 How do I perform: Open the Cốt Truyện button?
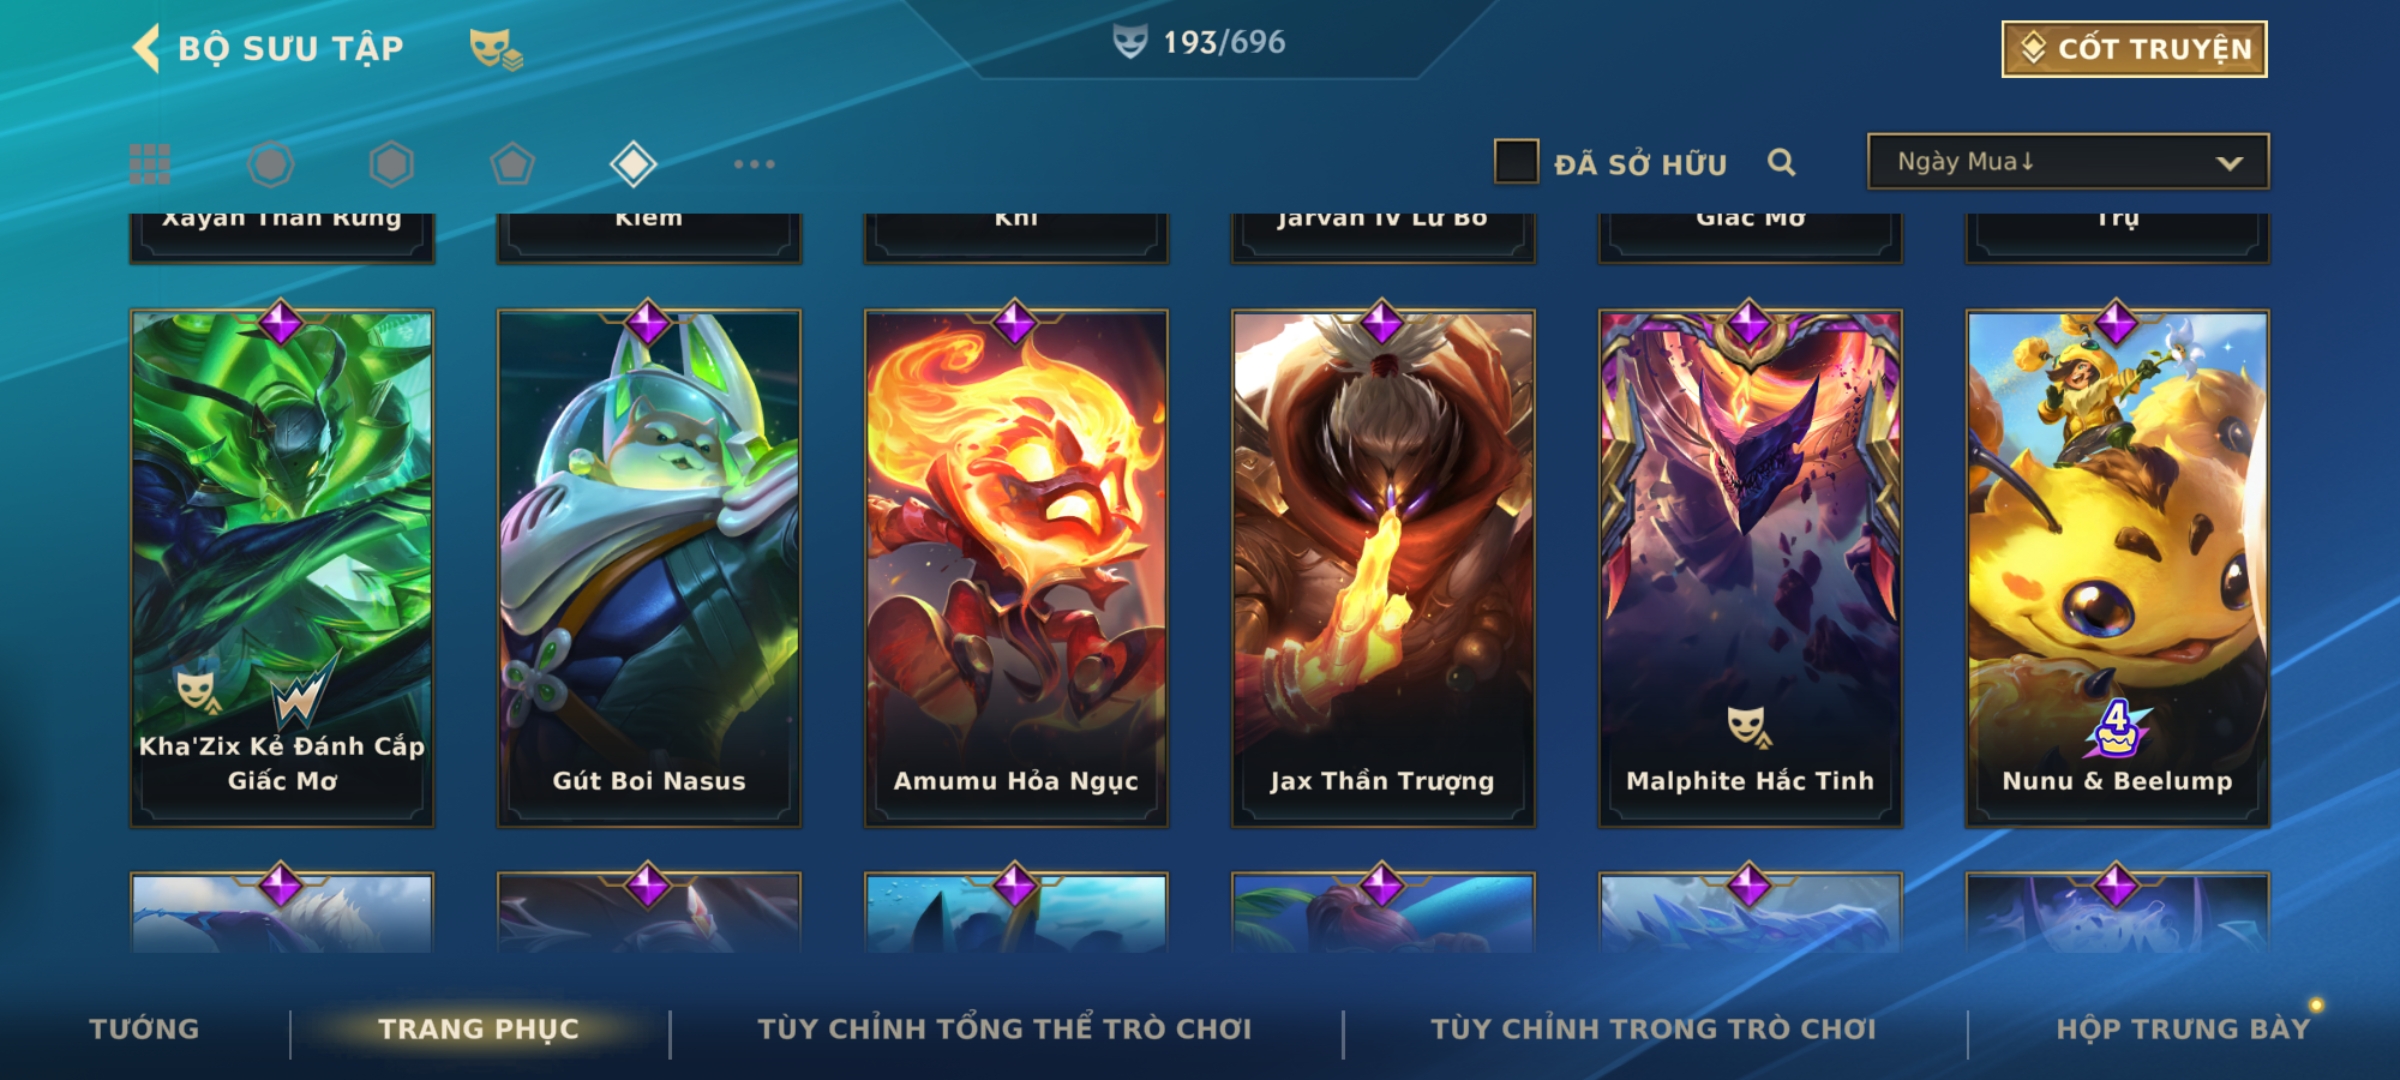click(x=2134, y=48)
